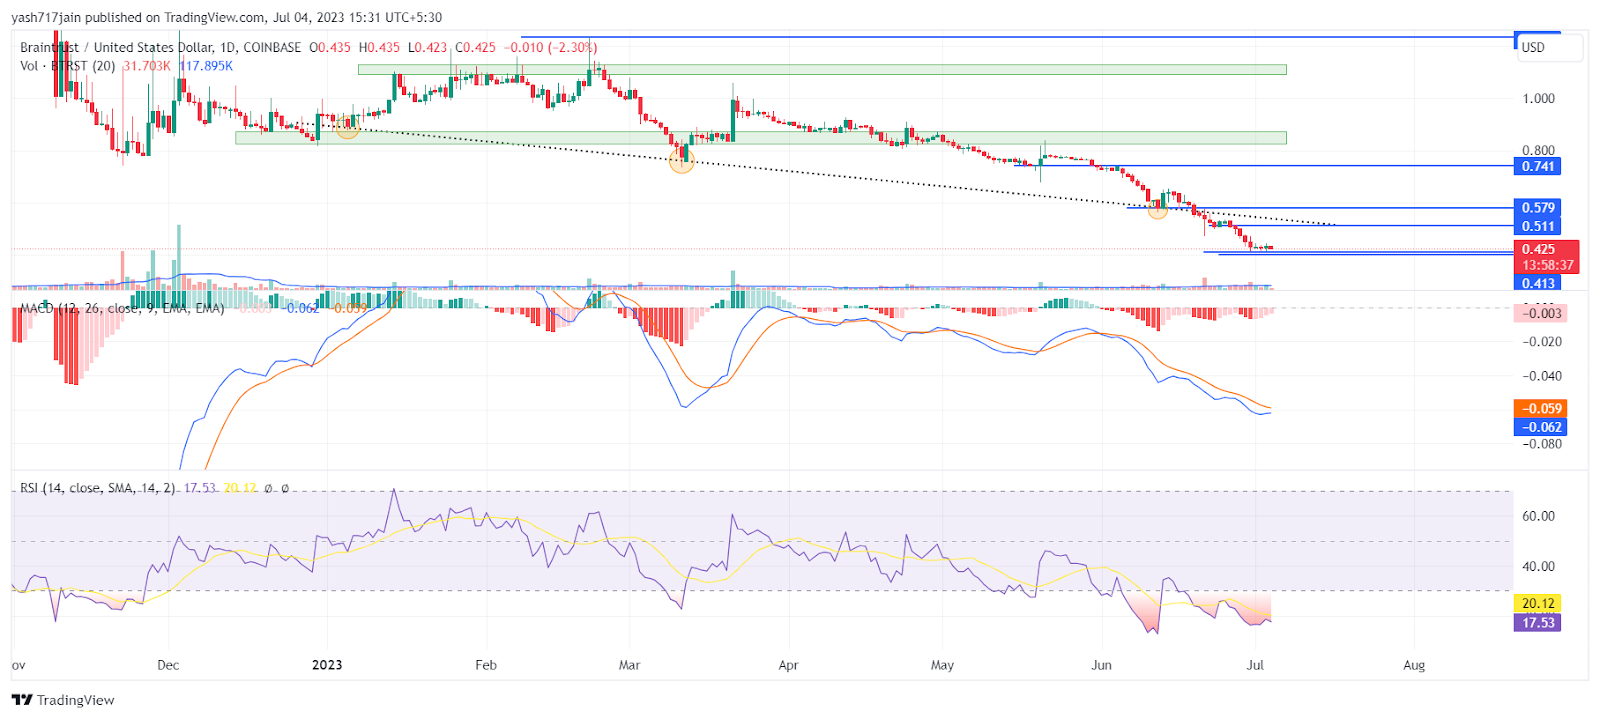The height and width of the screenshot is (719, 1600).
Task: Click the C0.425 close price value
Action: point(476,47)
